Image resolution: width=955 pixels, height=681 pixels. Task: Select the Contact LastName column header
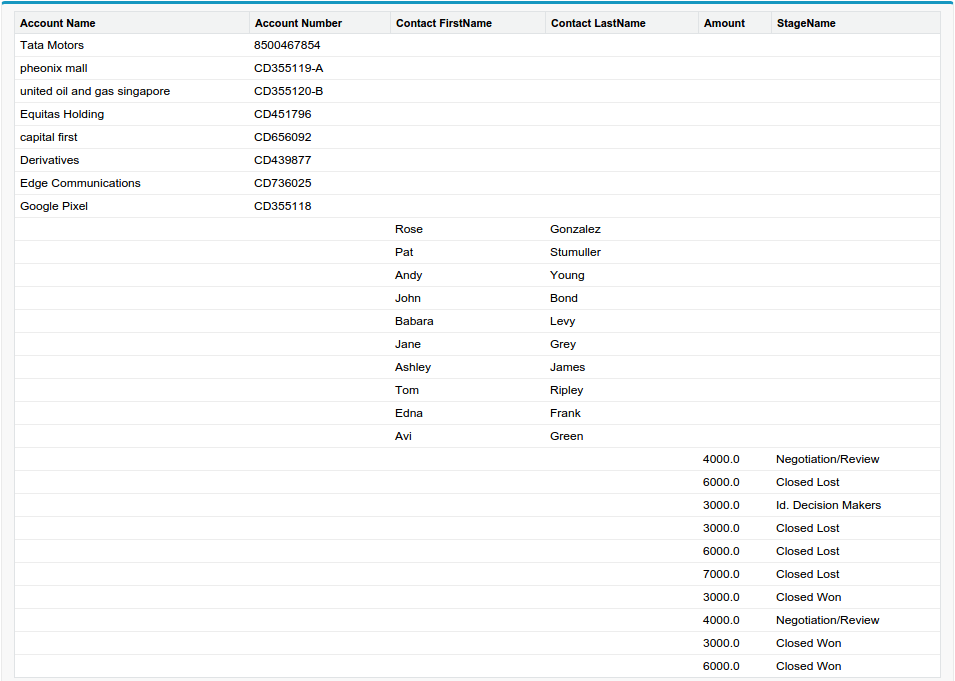click(x=597, y=23)
